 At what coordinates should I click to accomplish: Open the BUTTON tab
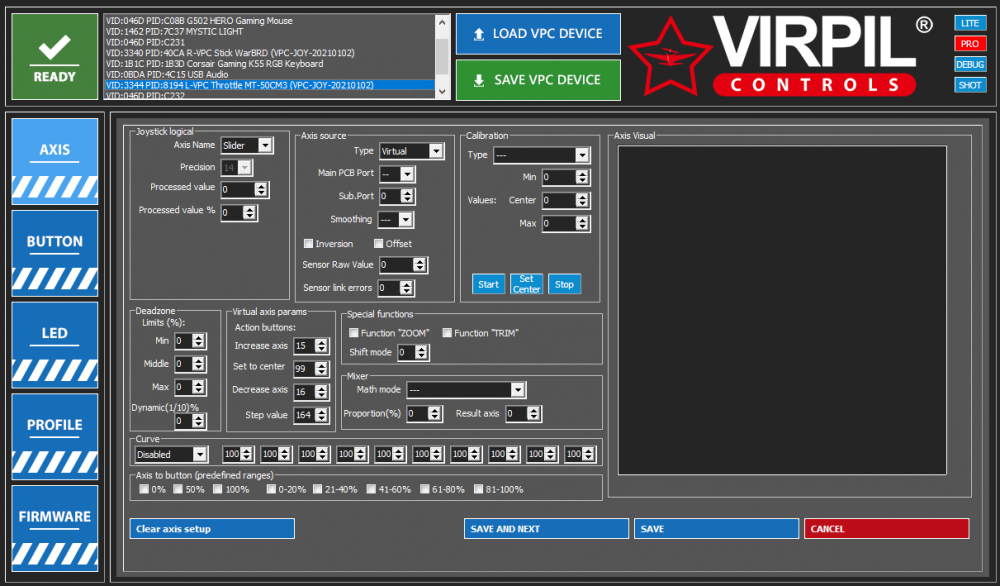point(55,242)
